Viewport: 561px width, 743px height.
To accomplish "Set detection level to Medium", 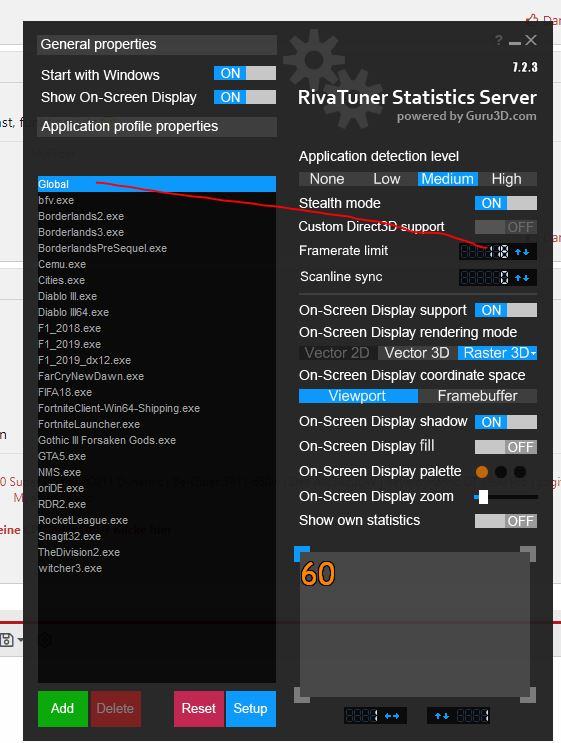I will click(x=447, y=179).
